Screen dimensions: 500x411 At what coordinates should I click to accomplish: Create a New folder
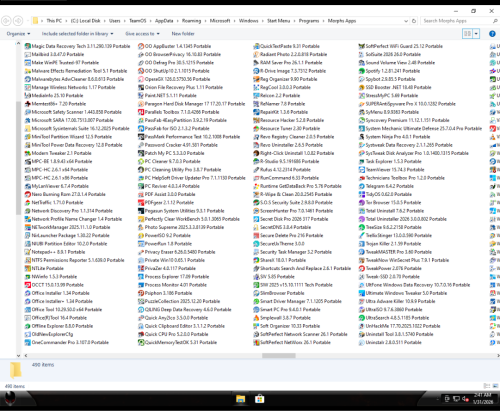pyautogui.click(x=183, y=34)
